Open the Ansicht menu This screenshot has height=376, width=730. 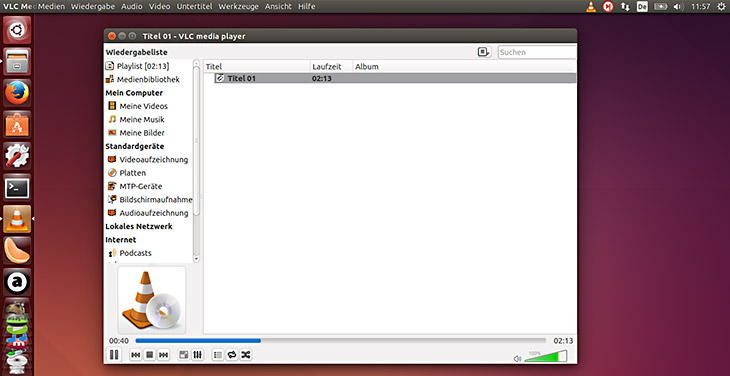[278, 7]
